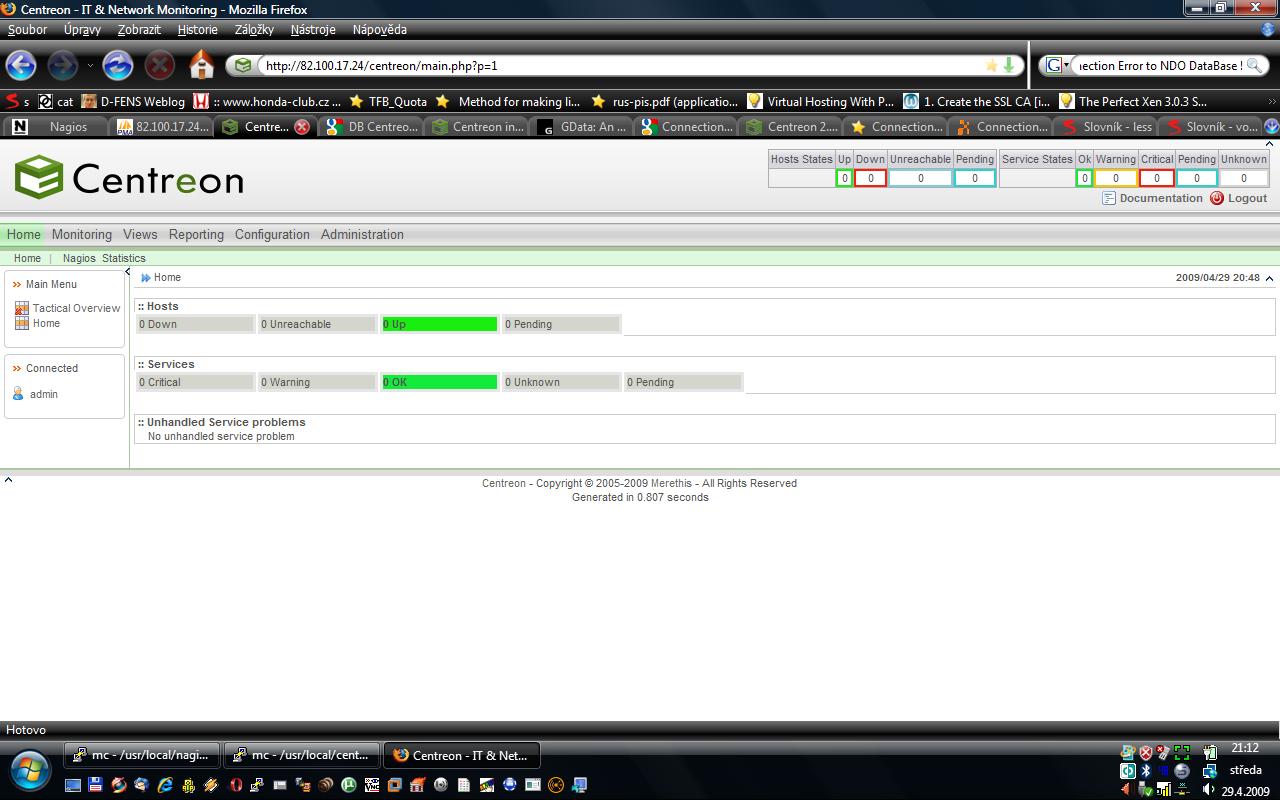This screenshot has height=800, width=1280.
Task: Open the Nástroje menu
Action: pyautogui.click(x=313, y=30)
